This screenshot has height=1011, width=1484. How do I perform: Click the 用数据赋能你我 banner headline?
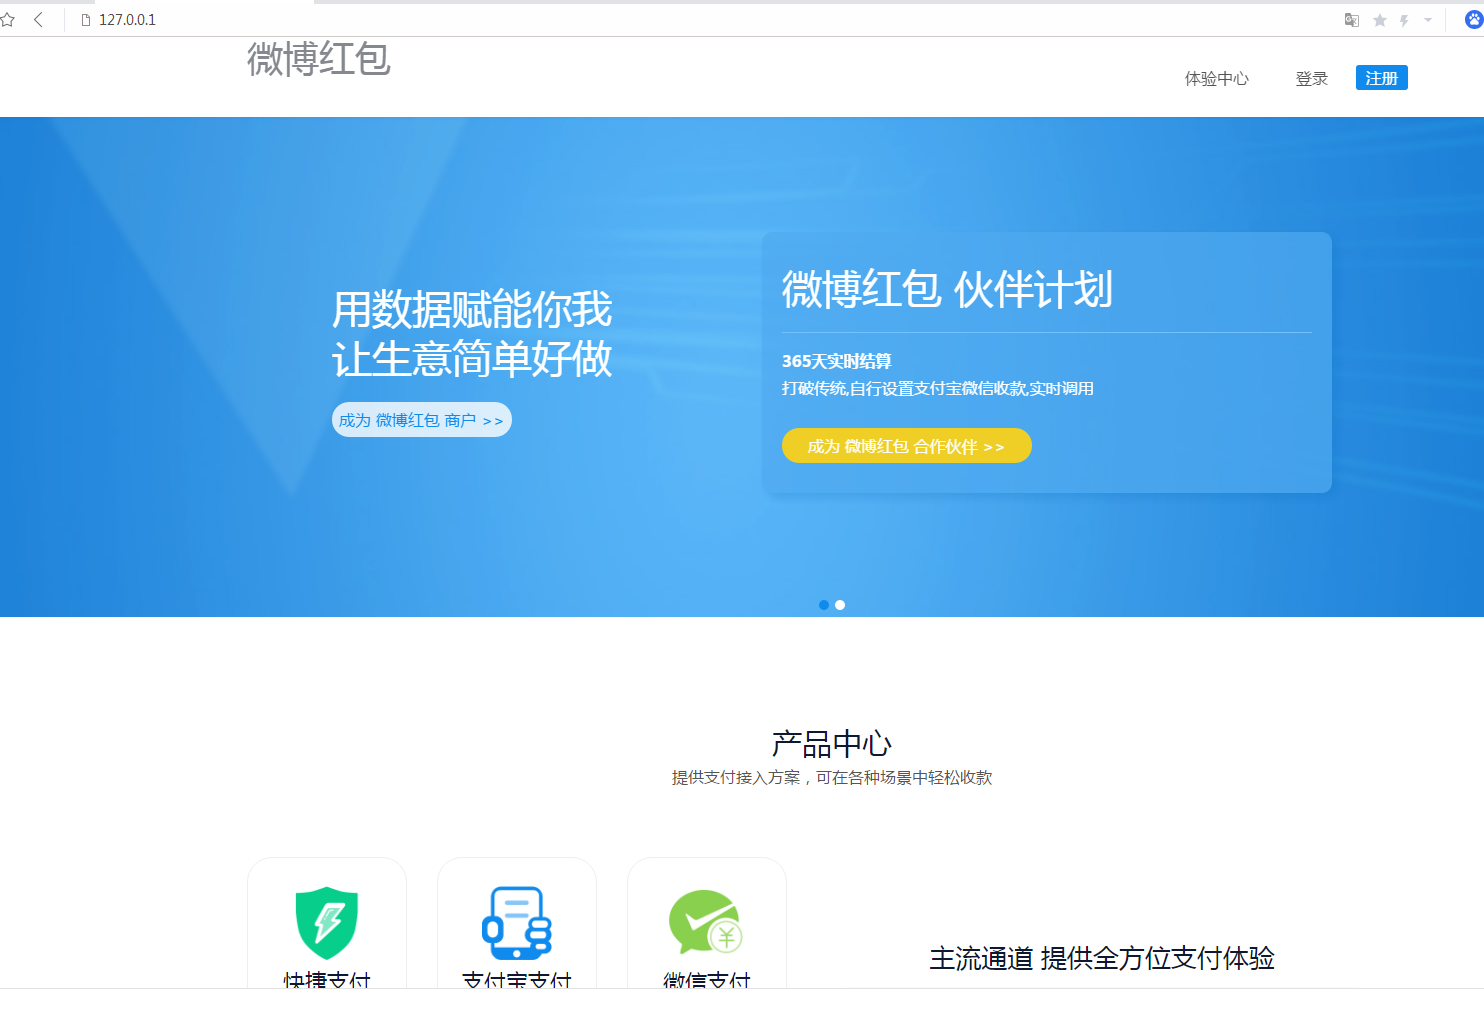click(x=472, y=309)
